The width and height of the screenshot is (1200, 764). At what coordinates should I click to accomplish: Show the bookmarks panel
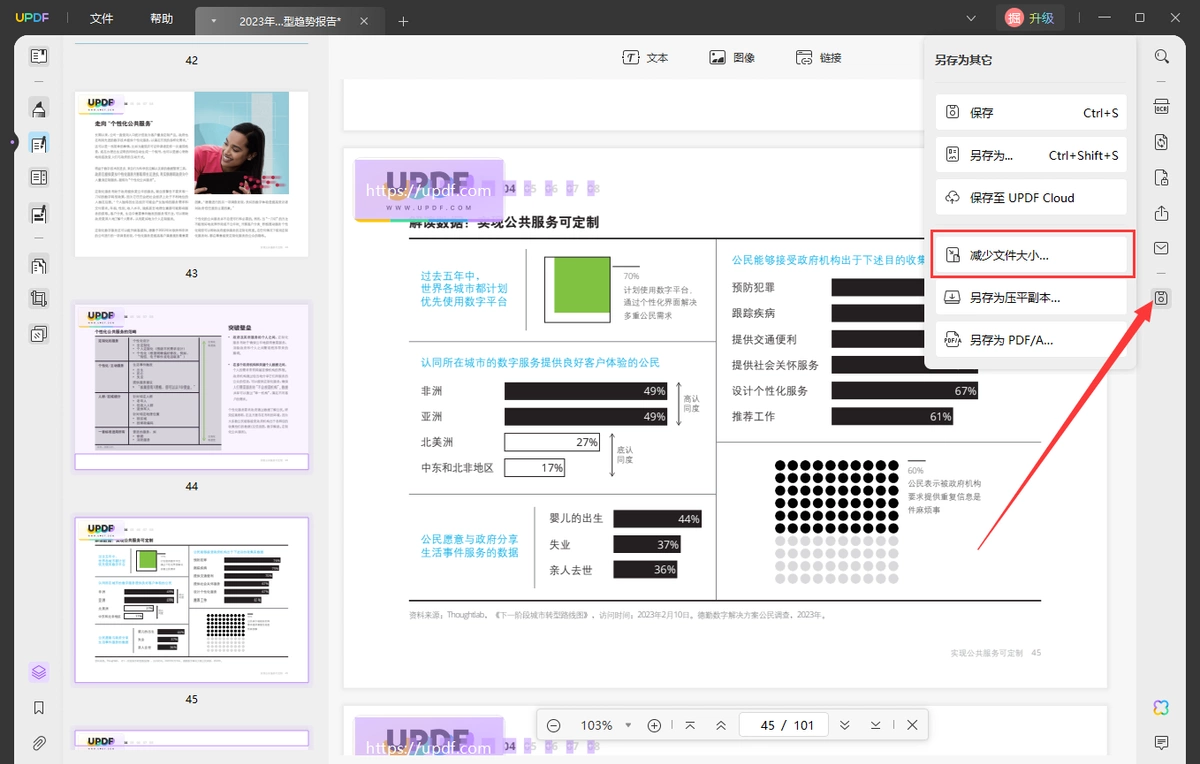(x=39, y=708)
